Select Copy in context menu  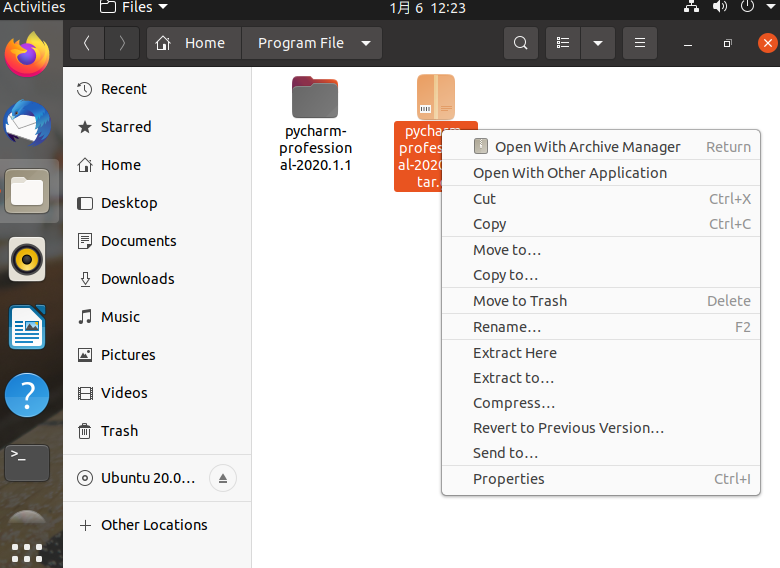tap(601, 224)
